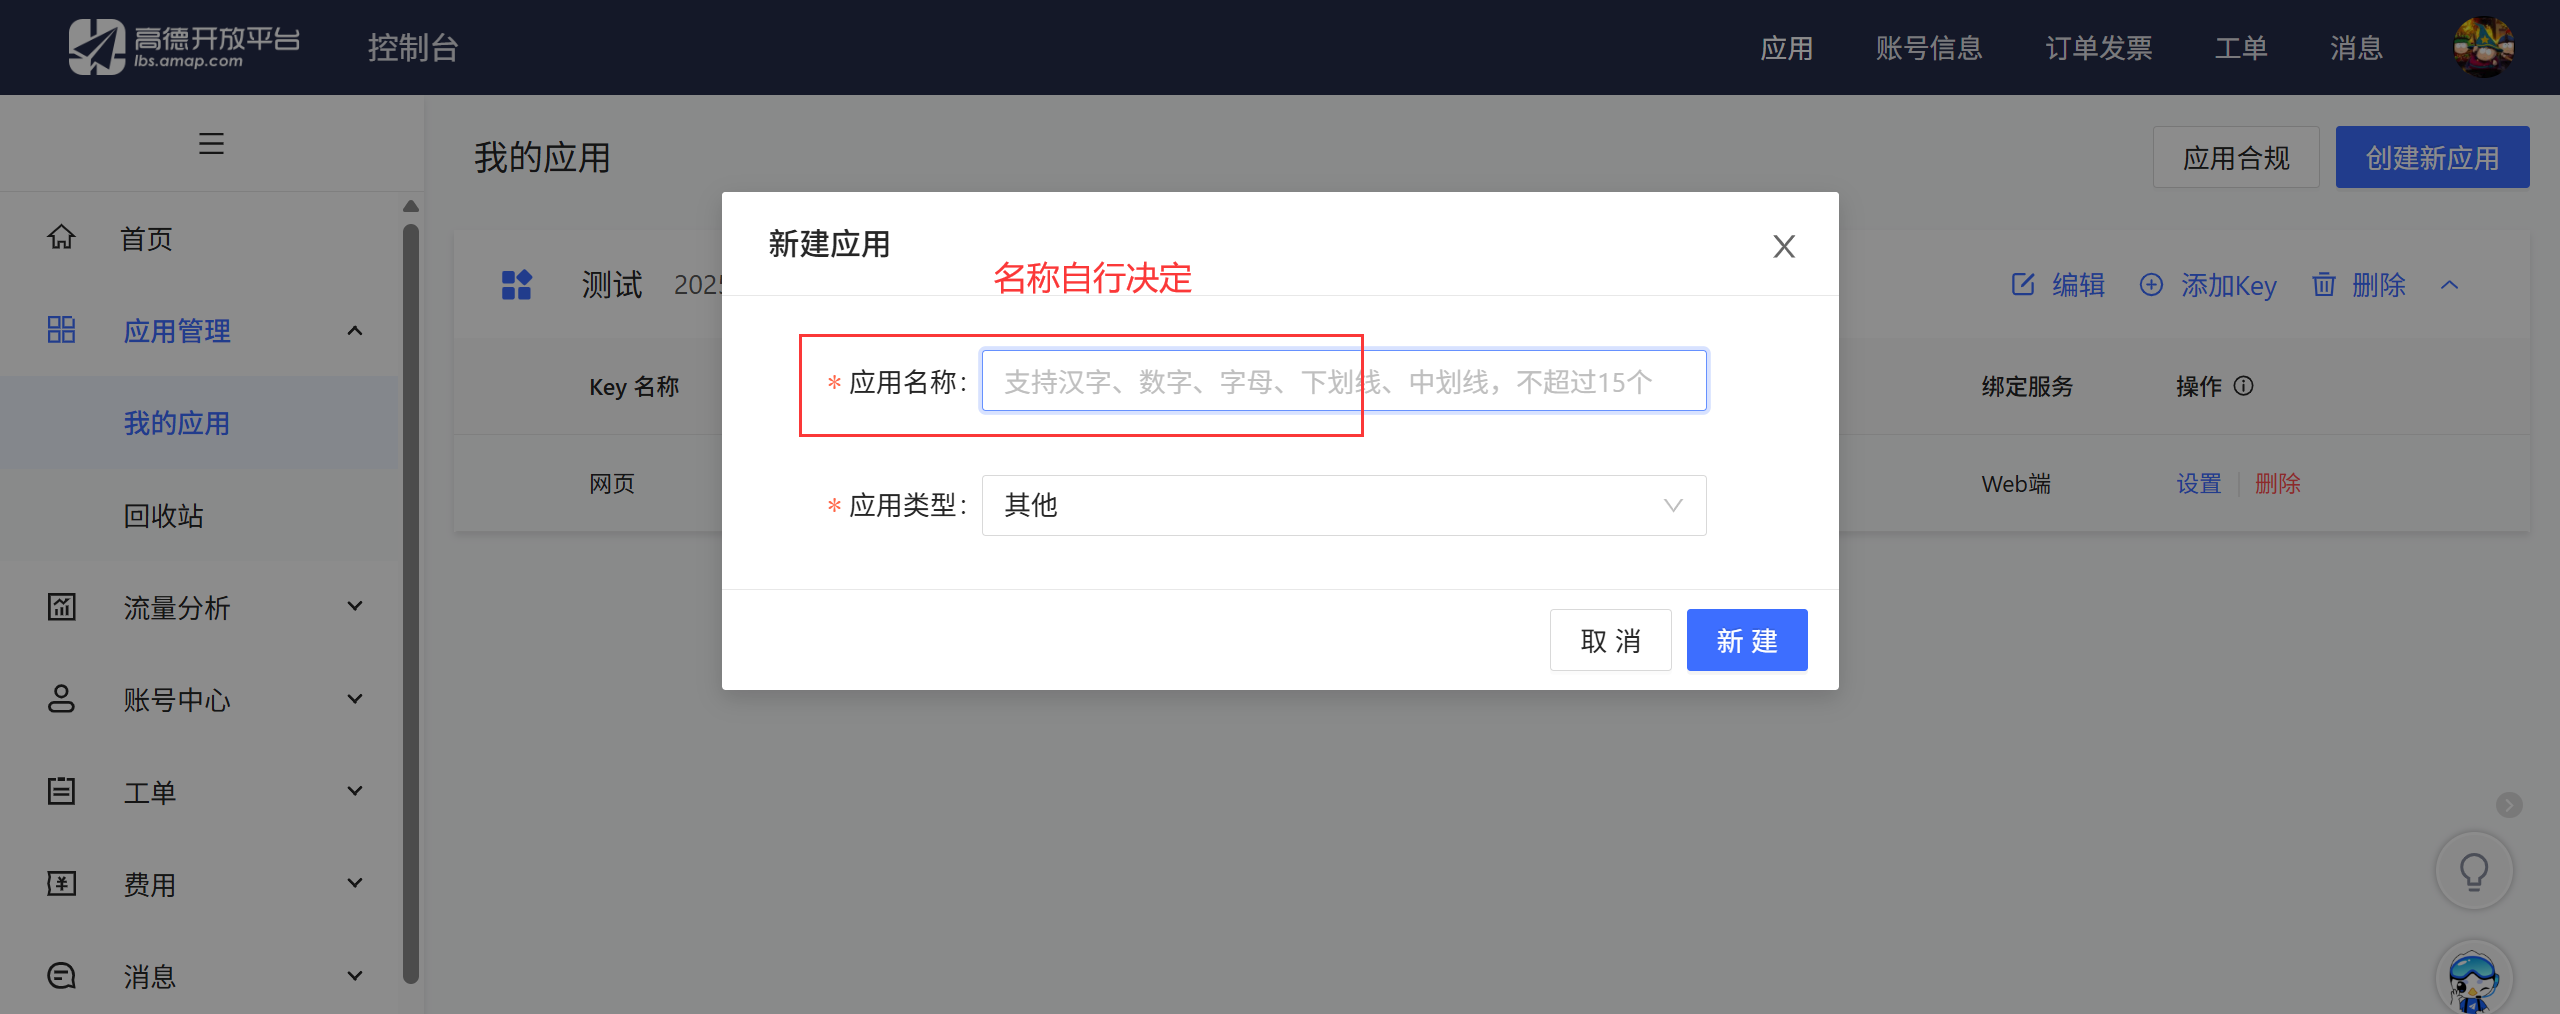The image size is (2560, 1014).
Task: Click the info icon next to 操作
Action: (2244, 386)
